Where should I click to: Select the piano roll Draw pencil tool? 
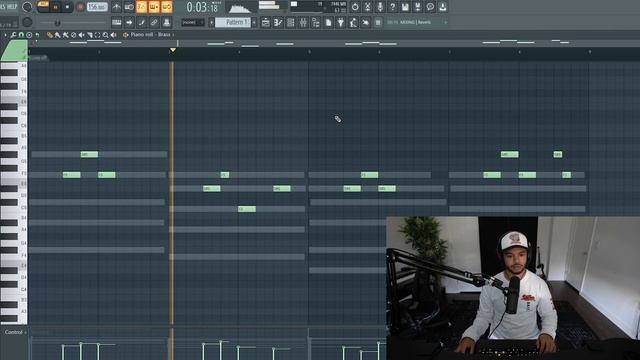coord(50,35)
